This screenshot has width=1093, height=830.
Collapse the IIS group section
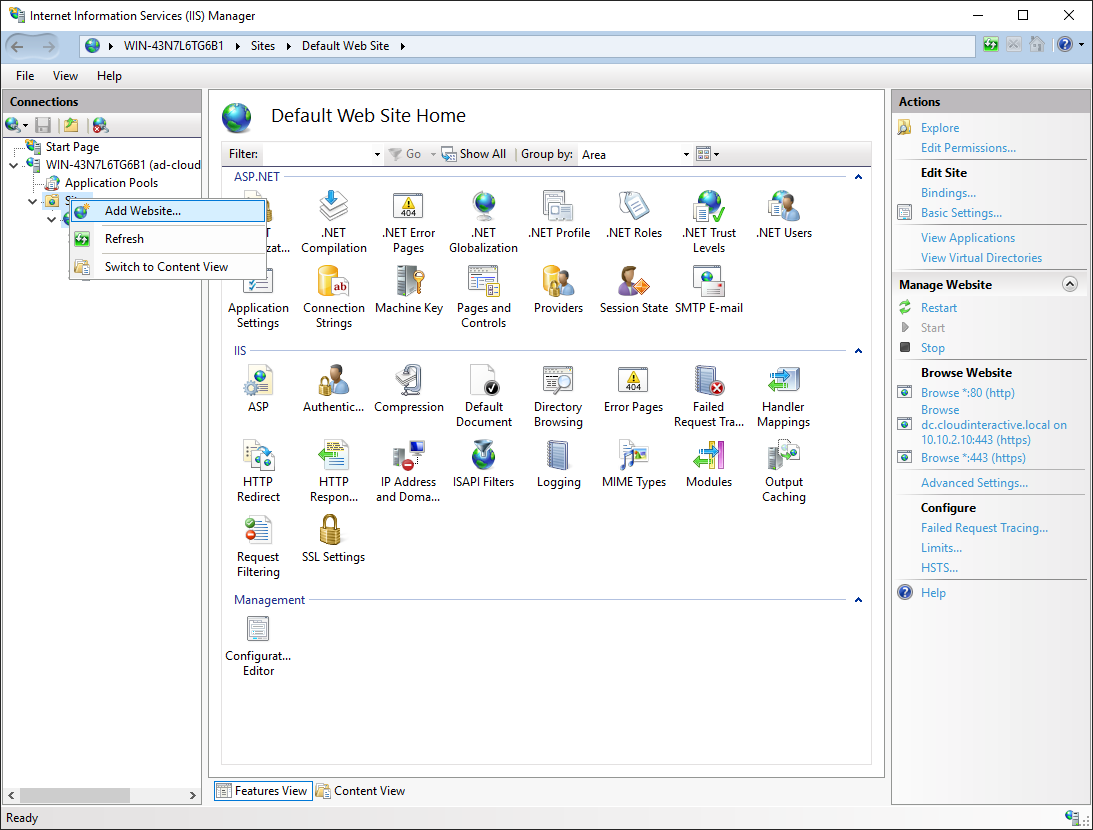point(858,351)
